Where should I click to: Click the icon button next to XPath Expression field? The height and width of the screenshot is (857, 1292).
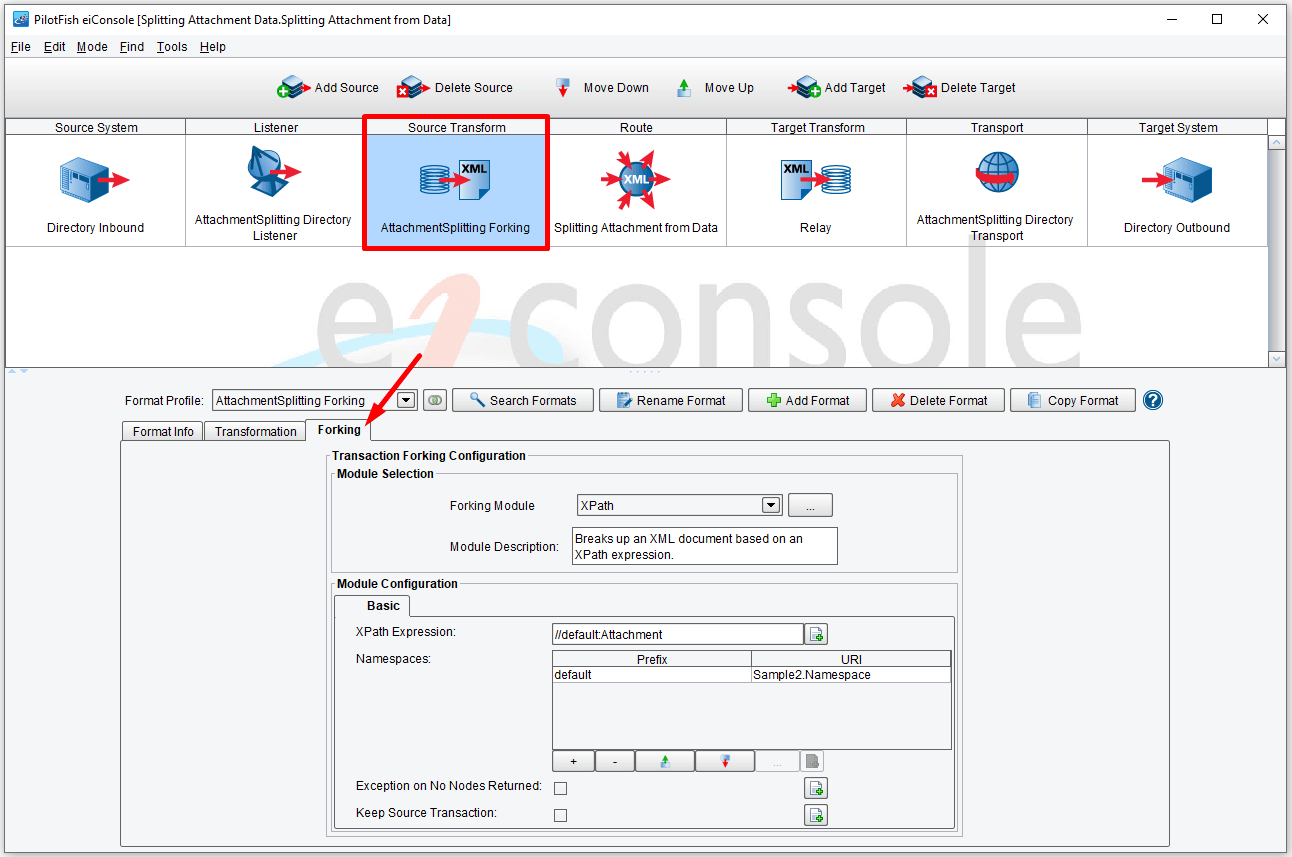click(x=817, y=634)
